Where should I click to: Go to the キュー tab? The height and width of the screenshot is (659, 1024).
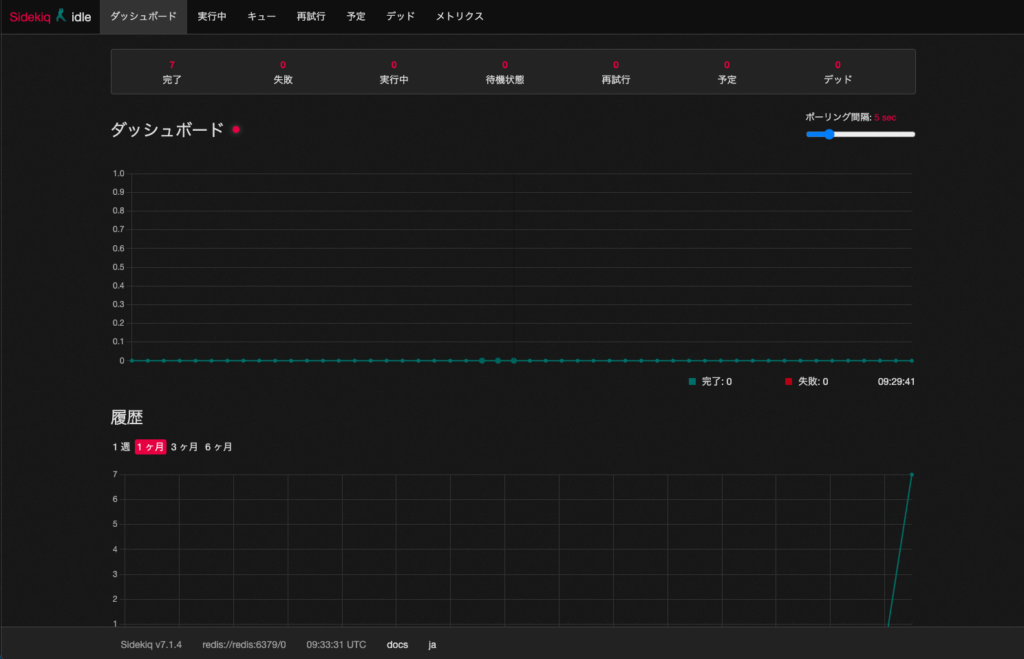(x=261, y=16)
